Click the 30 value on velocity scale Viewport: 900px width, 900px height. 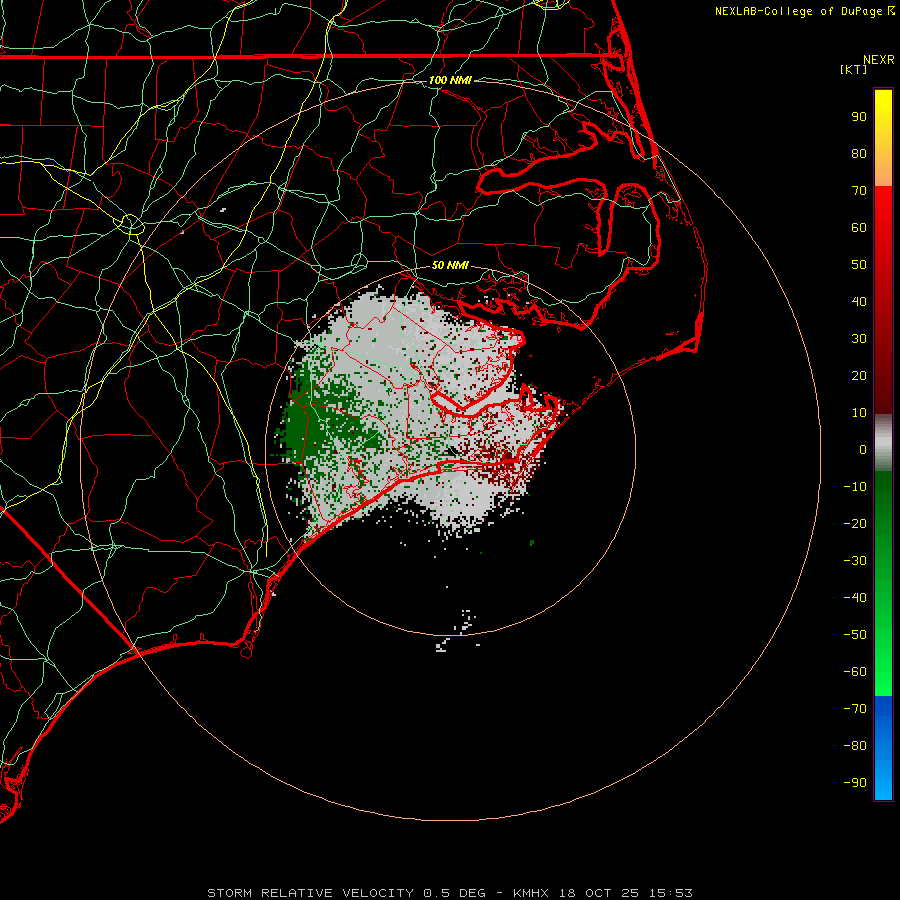859,339
